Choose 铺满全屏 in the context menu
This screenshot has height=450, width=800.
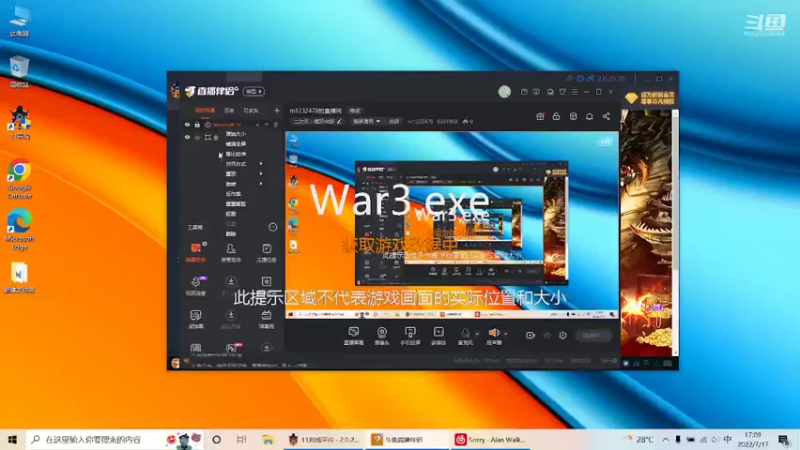pyautogui.click(x=236, y=144)
